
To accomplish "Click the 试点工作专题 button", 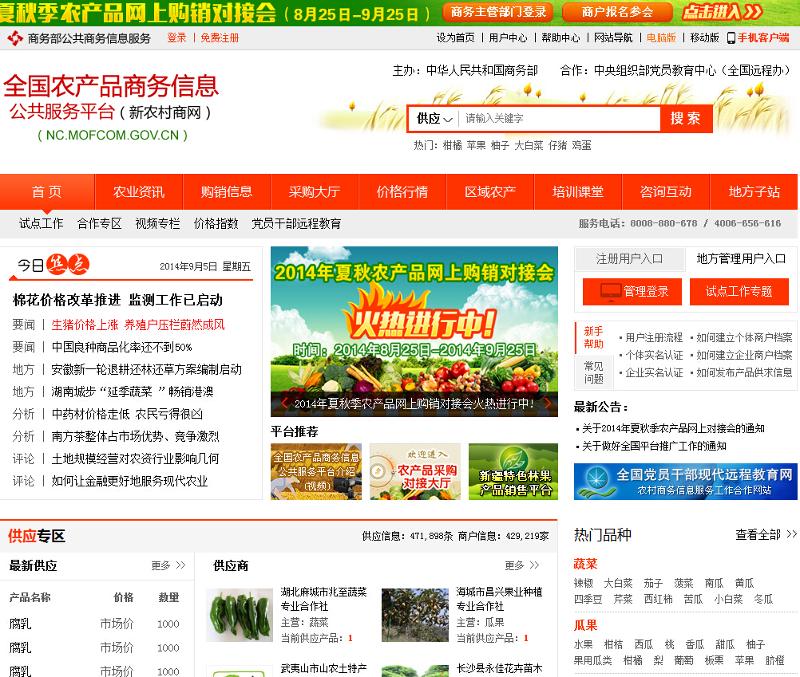I will (x=739, y=291).
